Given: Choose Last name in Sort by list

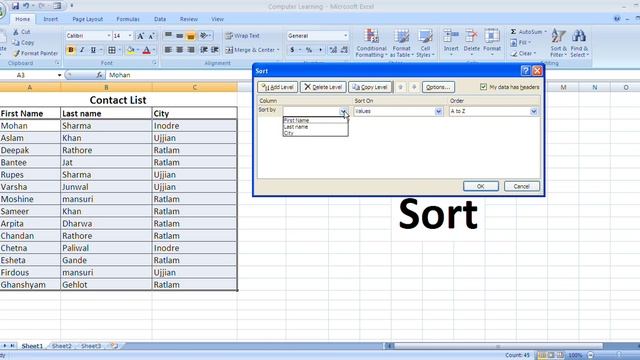Looking at the screenshot, I should [315, 127].
